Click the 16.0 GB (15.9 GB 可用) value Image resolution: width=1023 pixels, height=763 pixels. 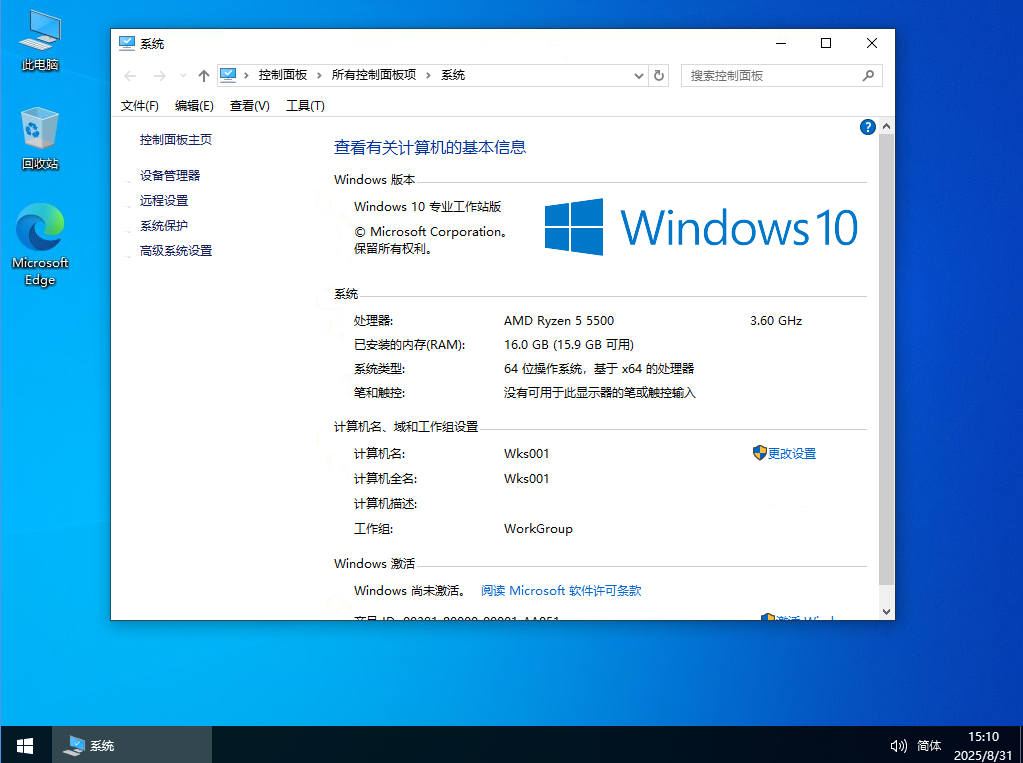569,345
